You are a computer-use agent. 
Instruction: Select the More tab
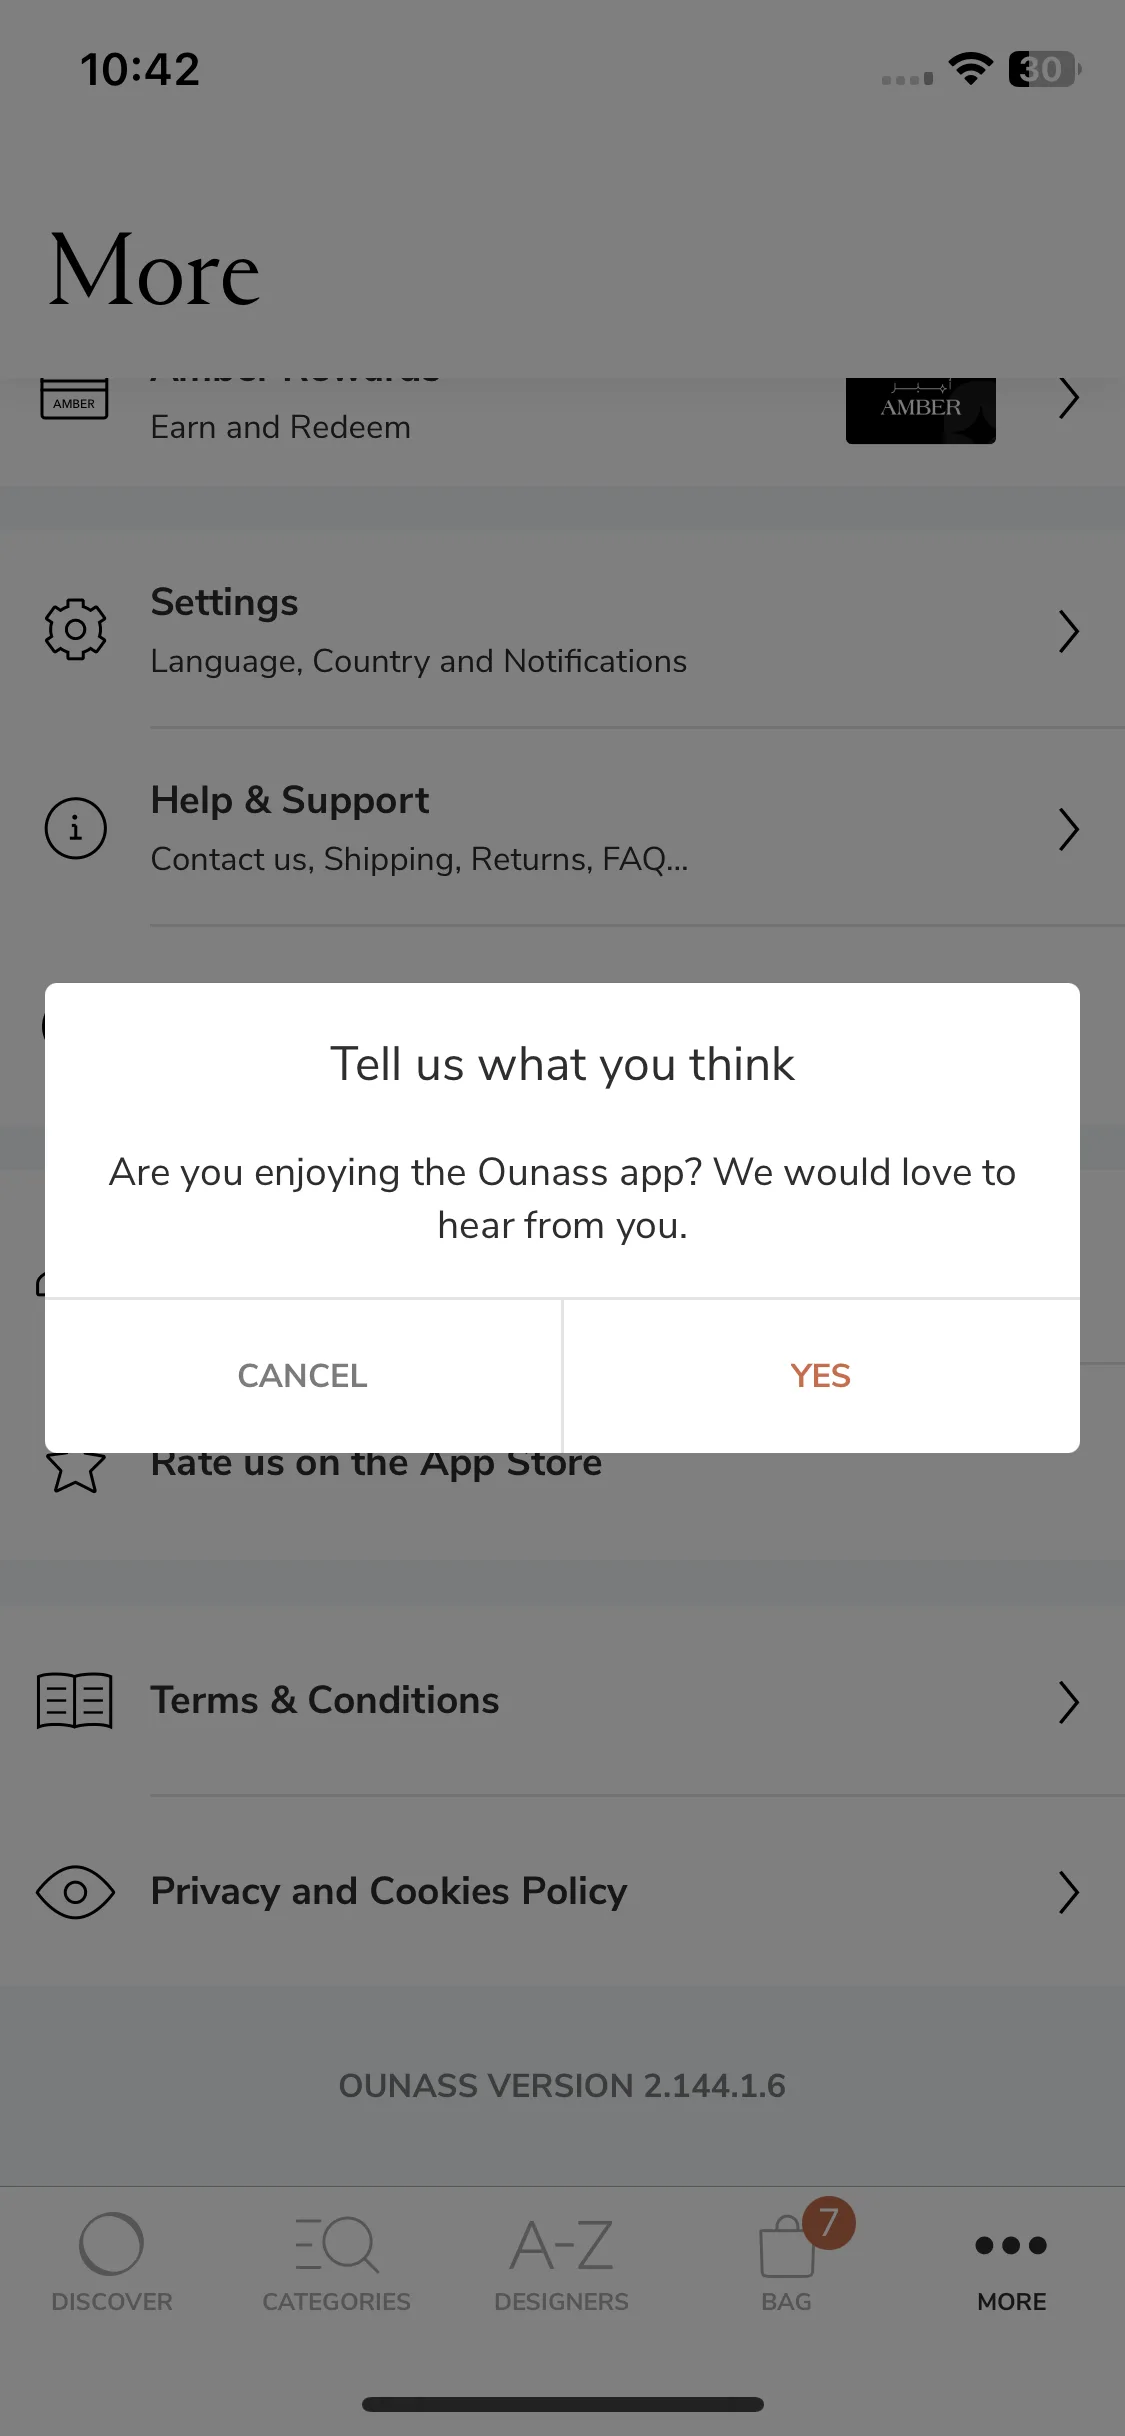(x=1012, y=2270)
